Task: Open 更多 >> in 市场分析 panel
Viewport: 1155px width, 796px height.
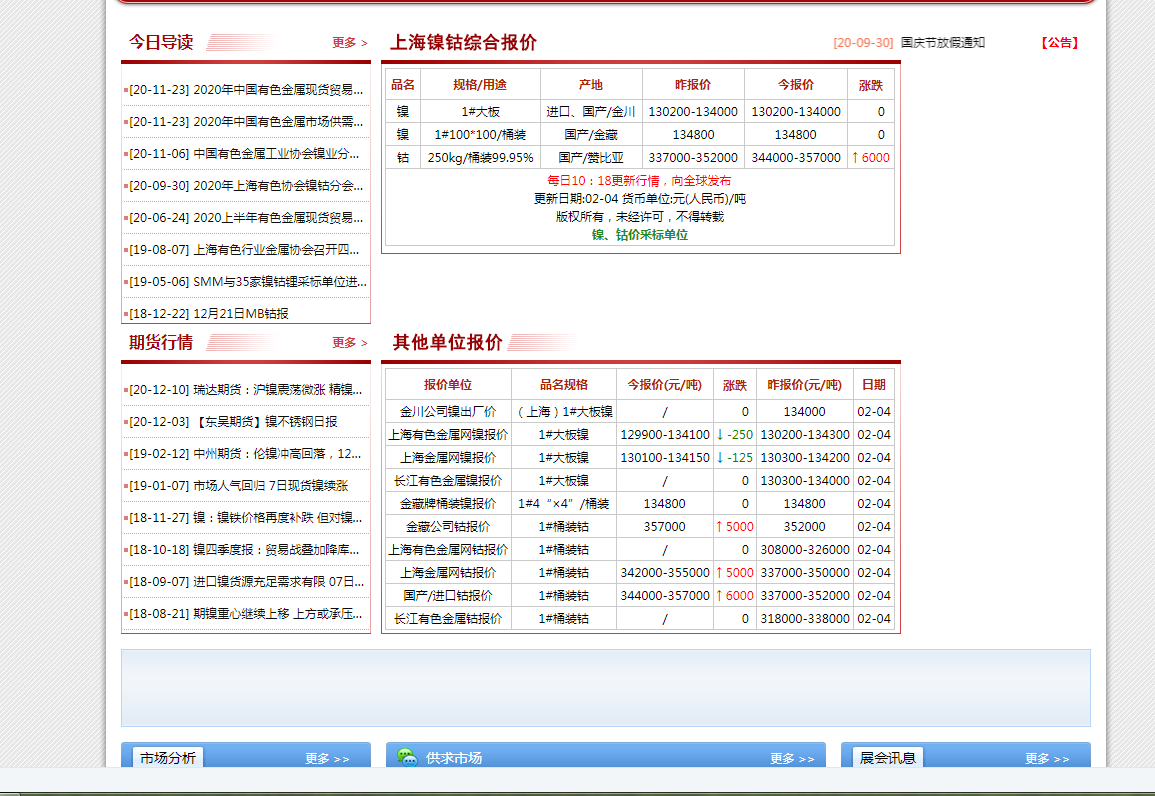Action: (x=327, y=758)
